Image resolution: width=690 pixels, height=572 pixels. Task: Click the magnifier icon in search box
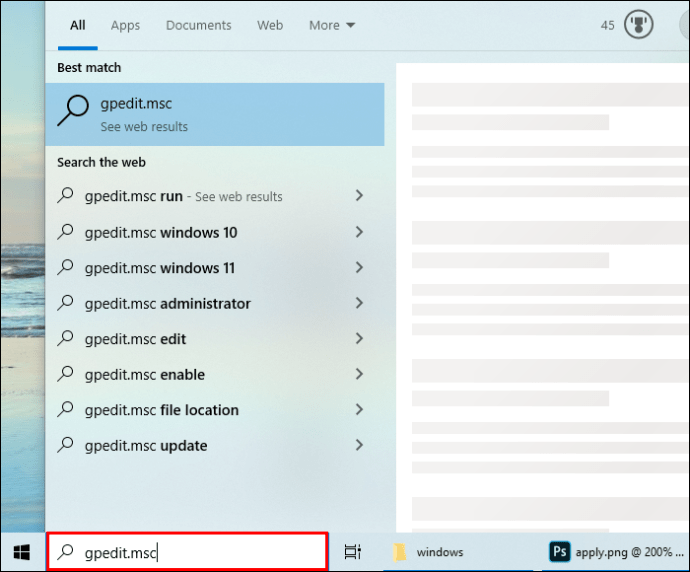[66, 552]
